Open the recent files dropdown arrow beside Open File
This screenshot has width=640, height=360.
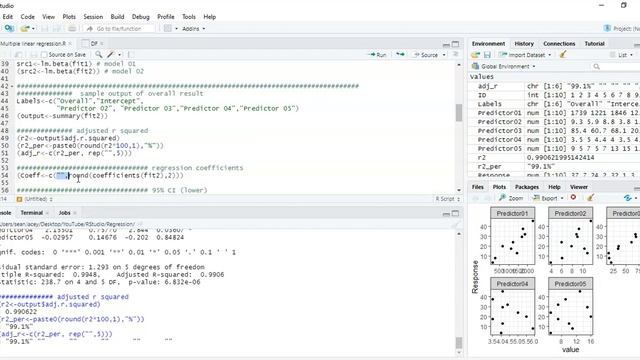(x=33, y=29)
